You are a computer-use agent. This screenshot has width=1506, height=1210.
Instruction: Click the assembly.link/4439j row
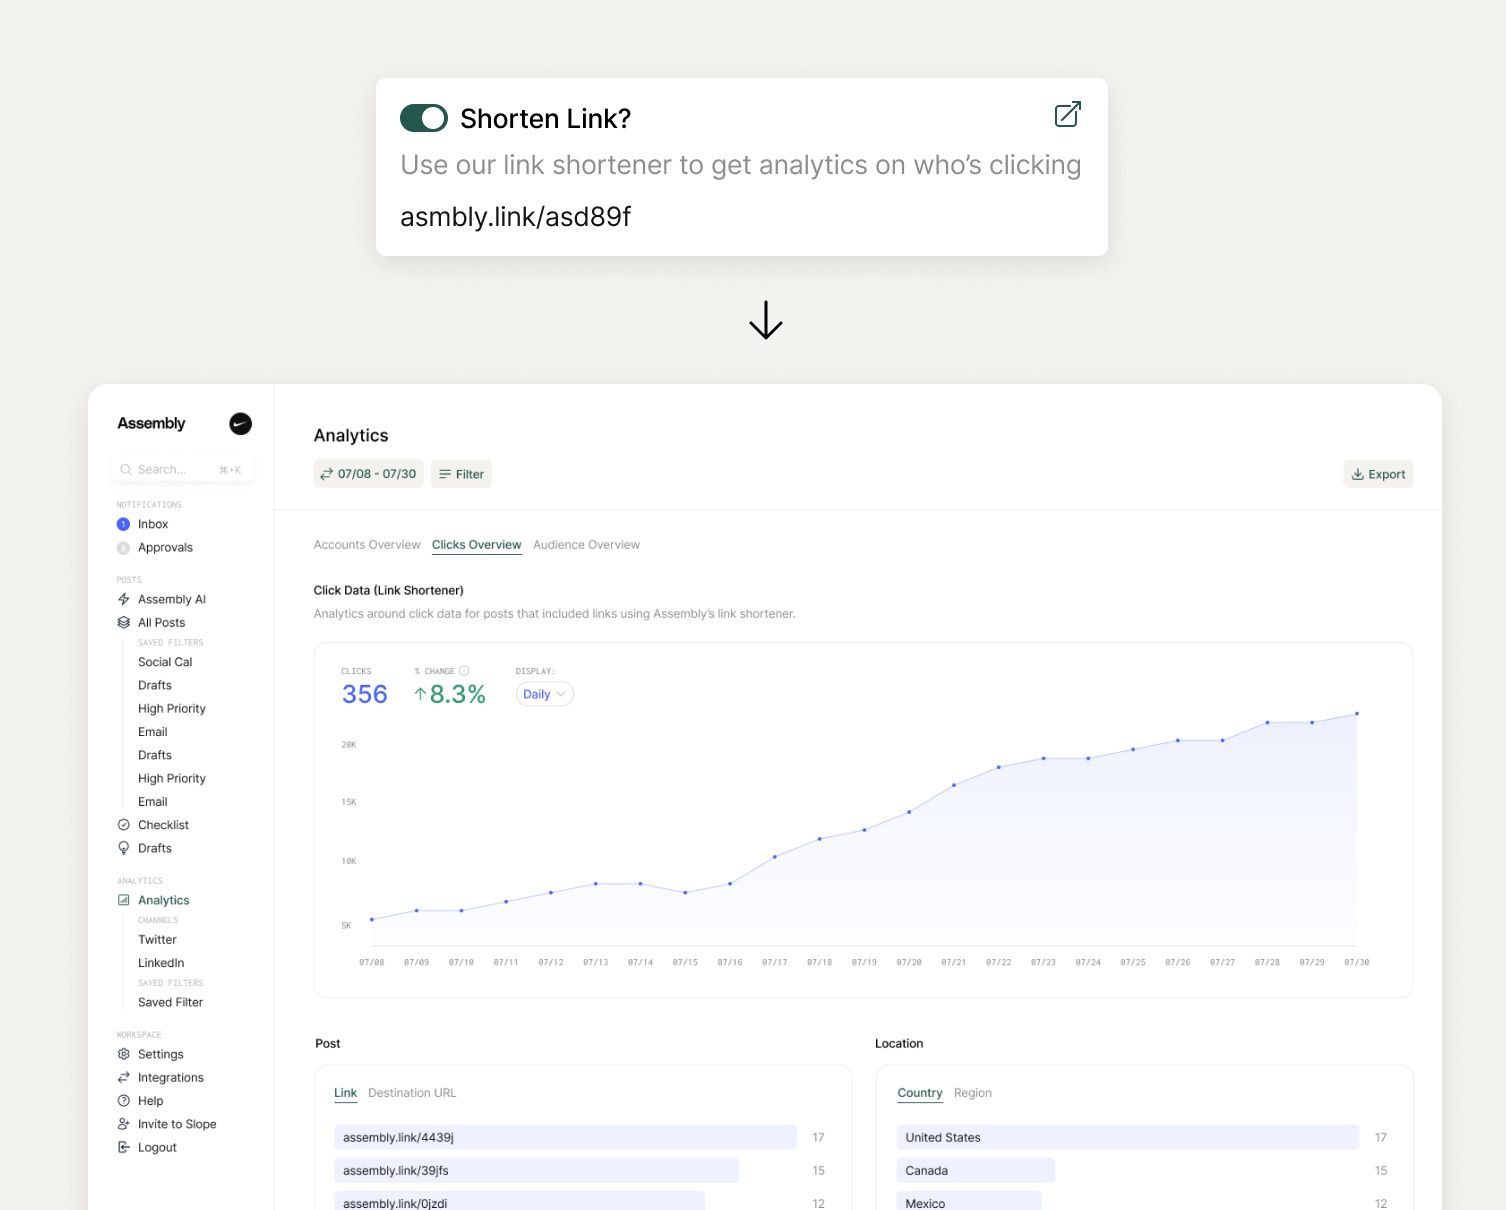(565, 1137)
